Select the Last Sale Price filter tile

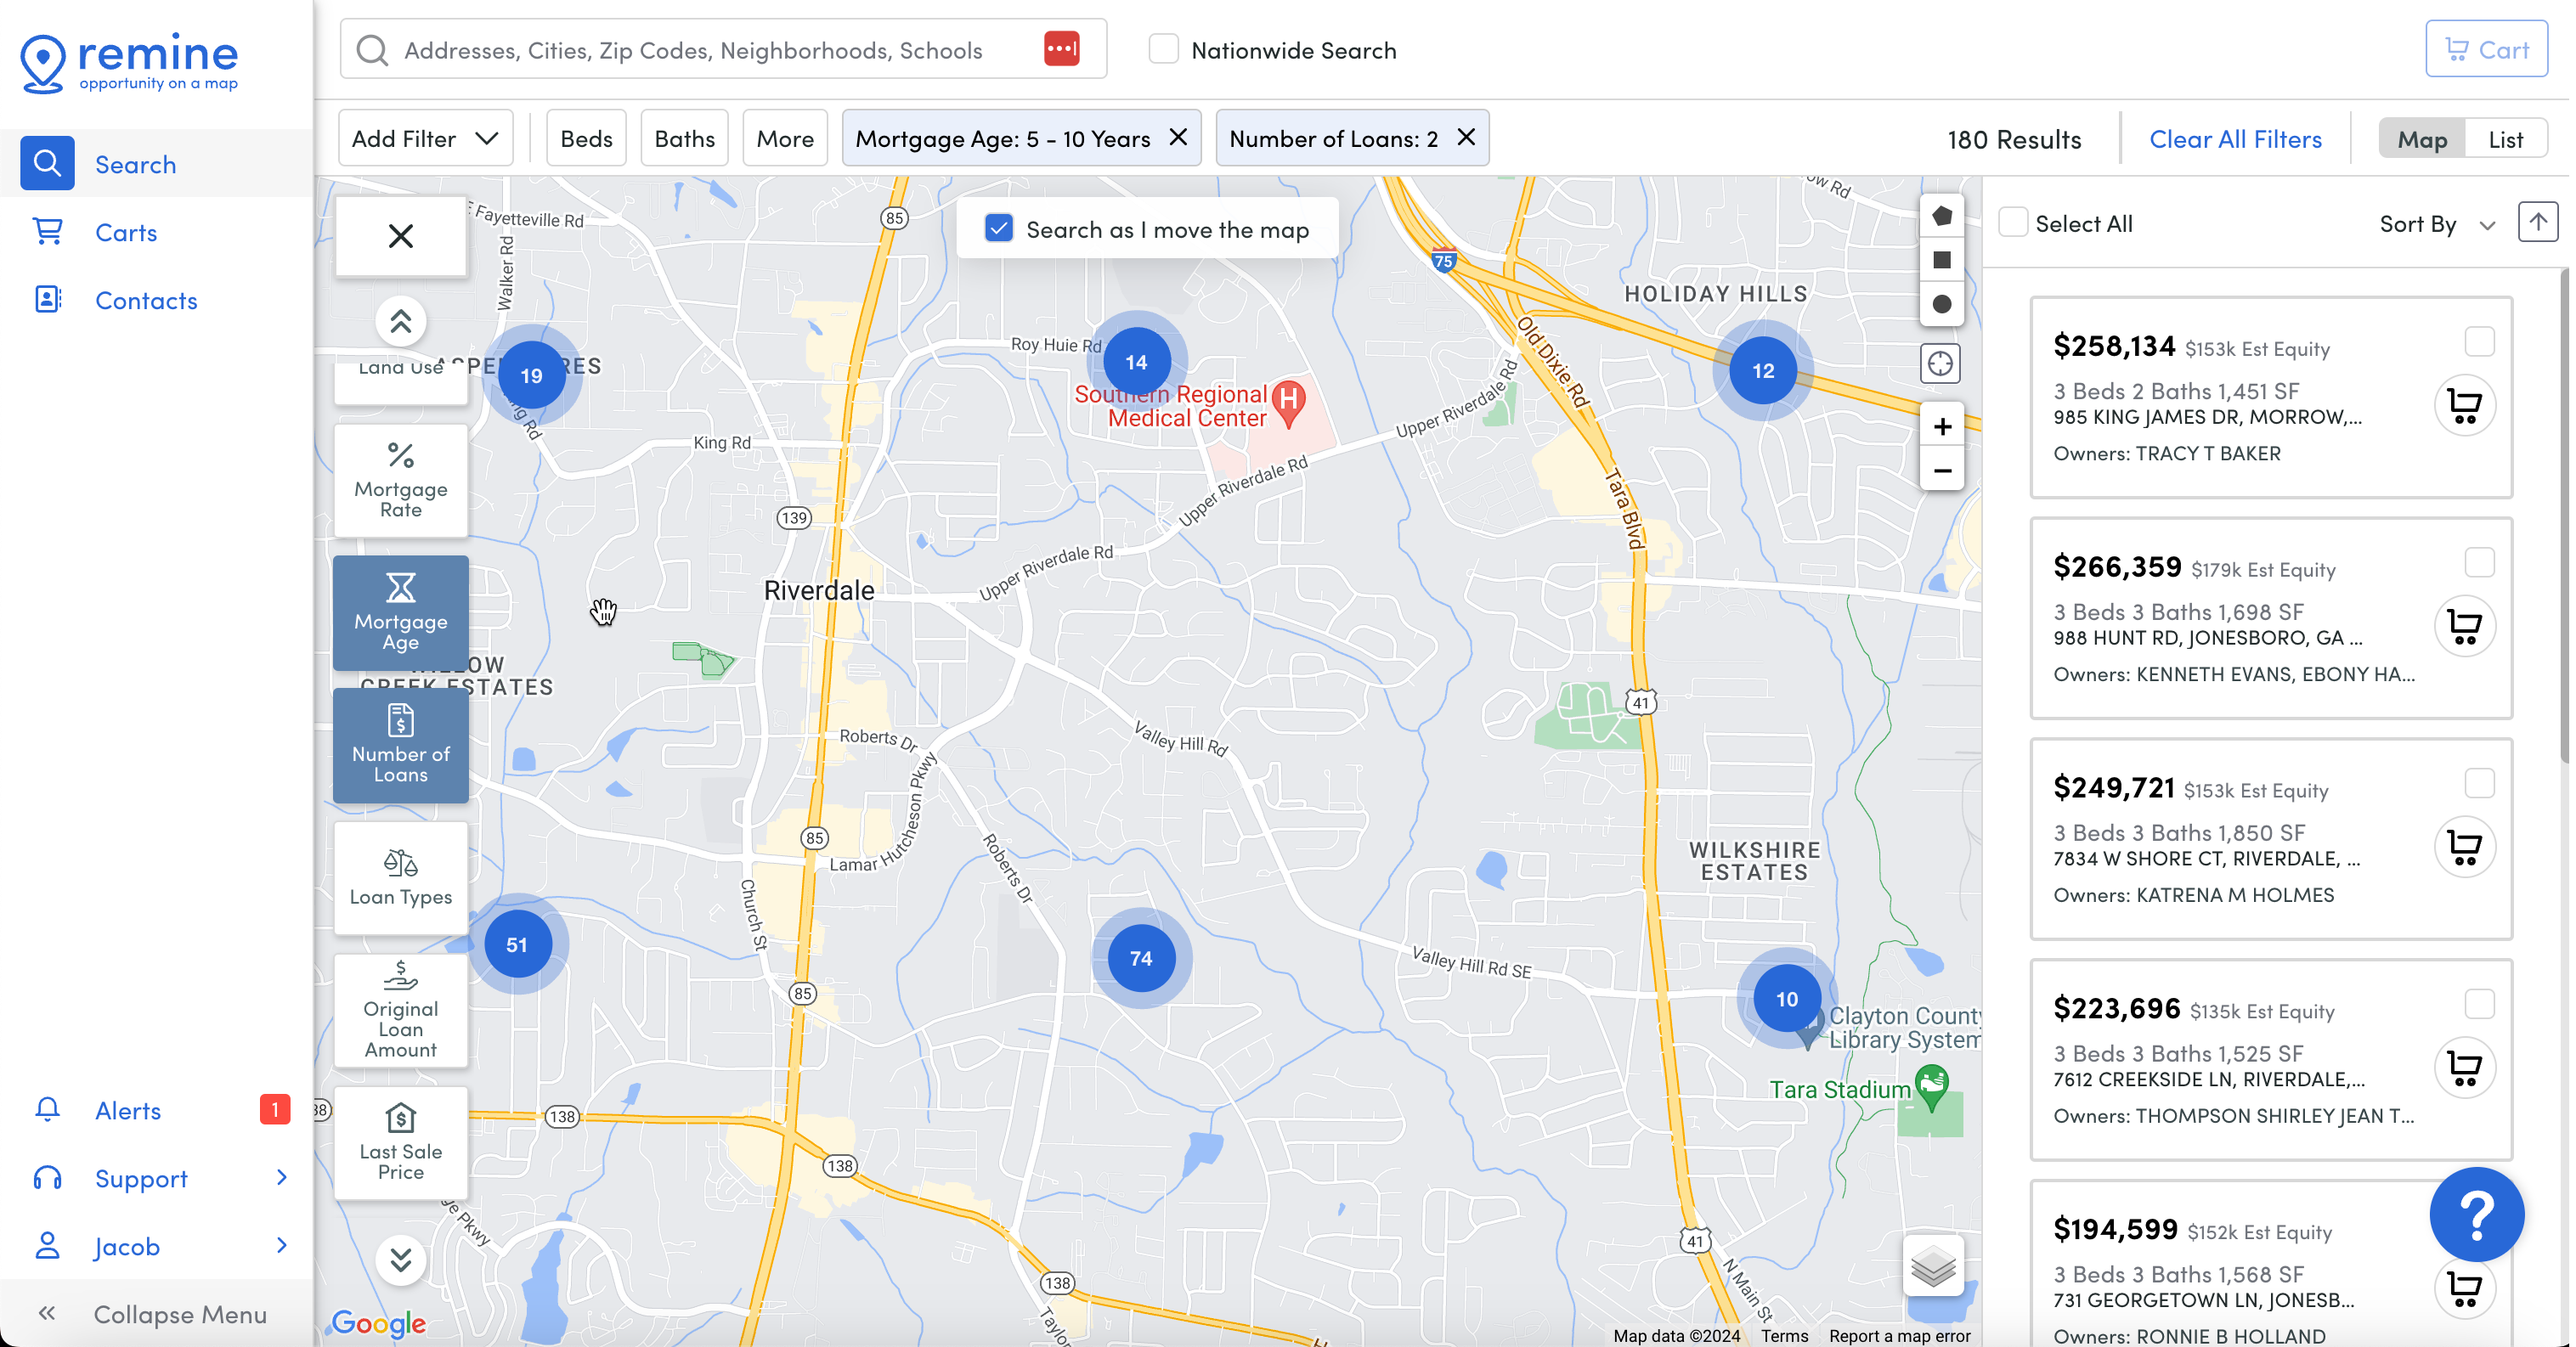click(401, 1143)
